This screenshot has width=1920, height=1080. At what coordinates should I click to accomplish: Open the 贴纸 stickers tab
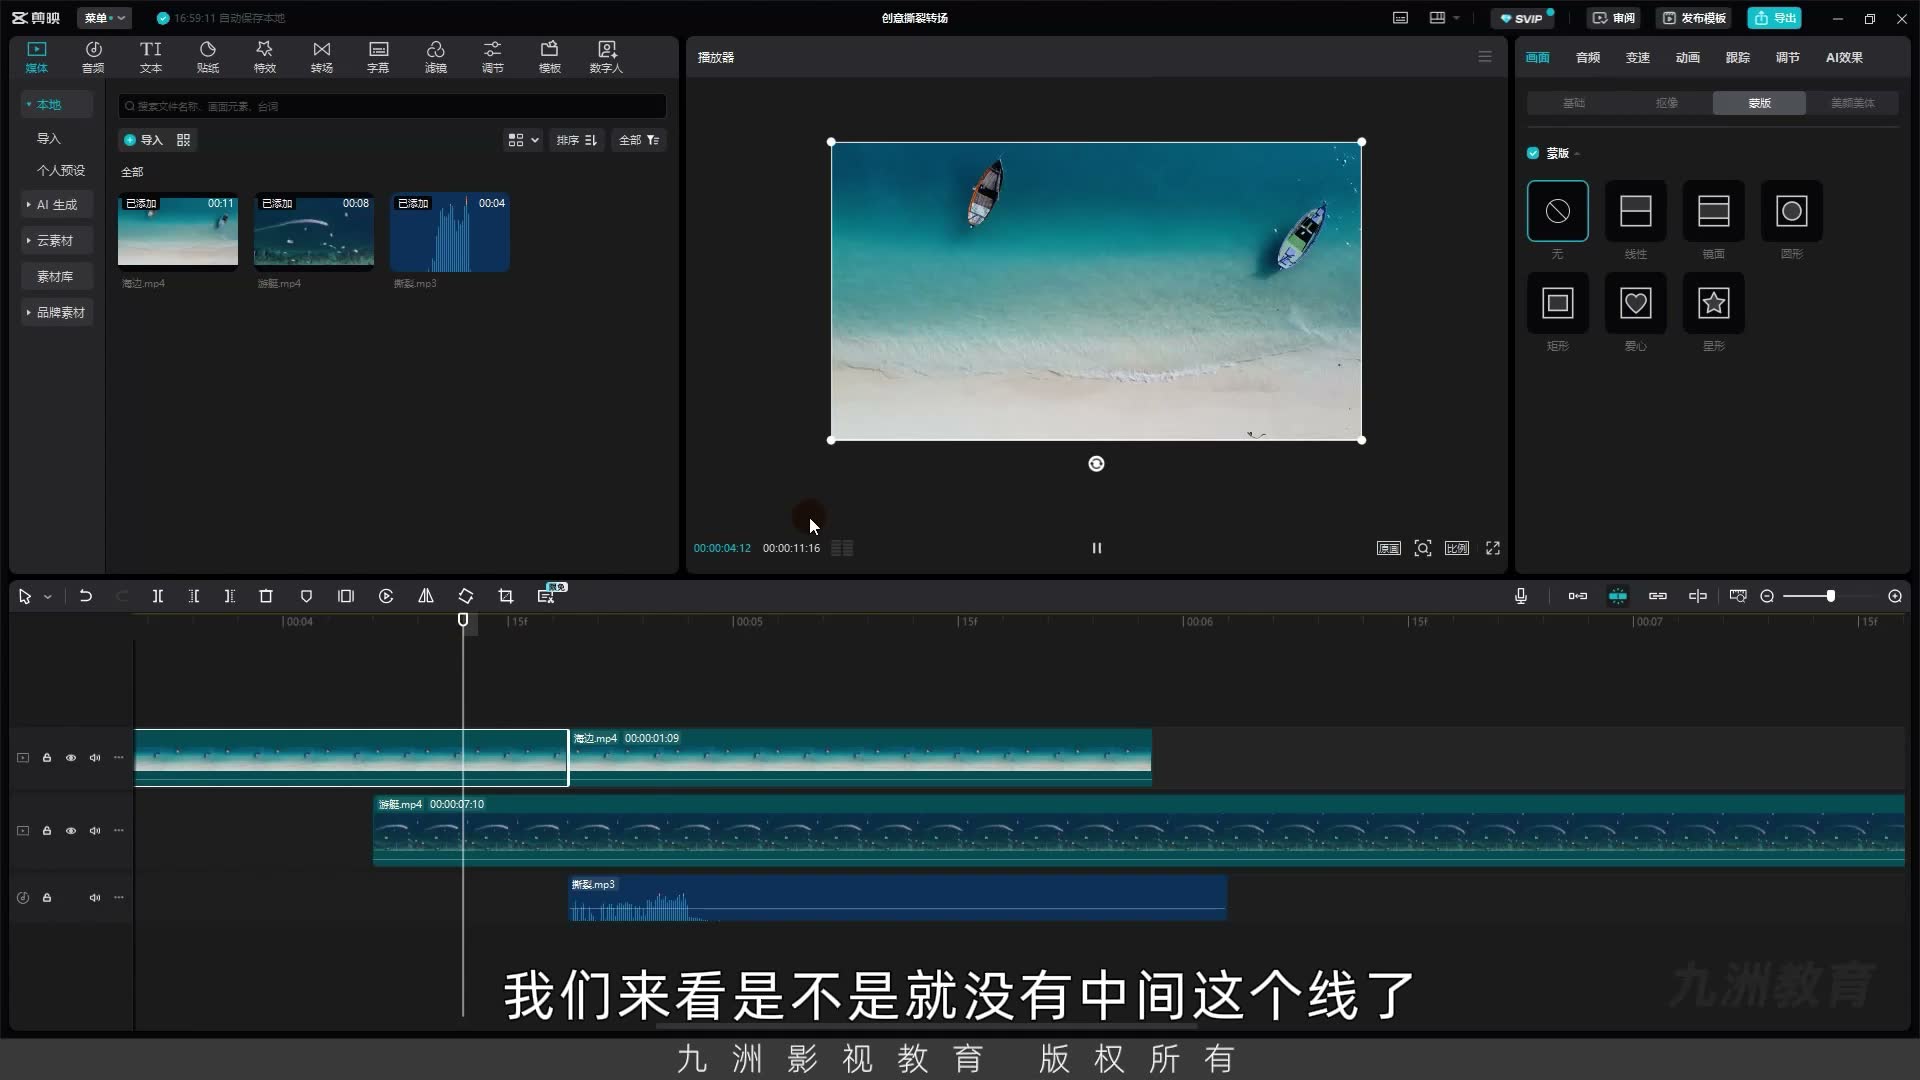(207, 57)
